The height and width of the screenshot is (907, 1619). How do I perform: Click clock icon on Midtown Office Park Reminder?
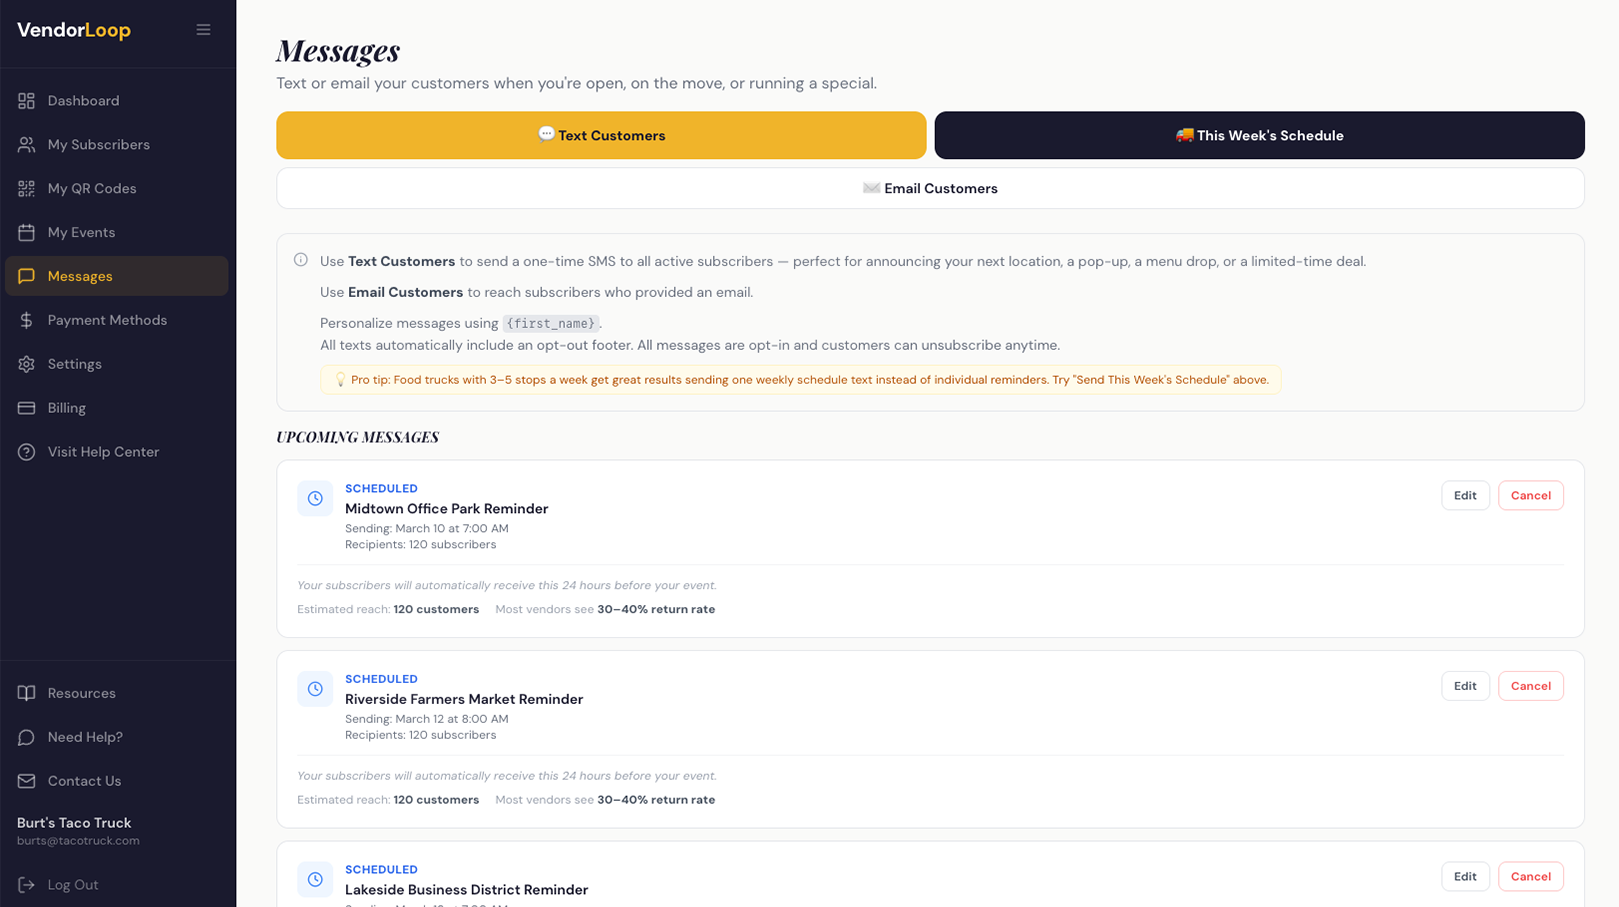(x=315, y=498)
